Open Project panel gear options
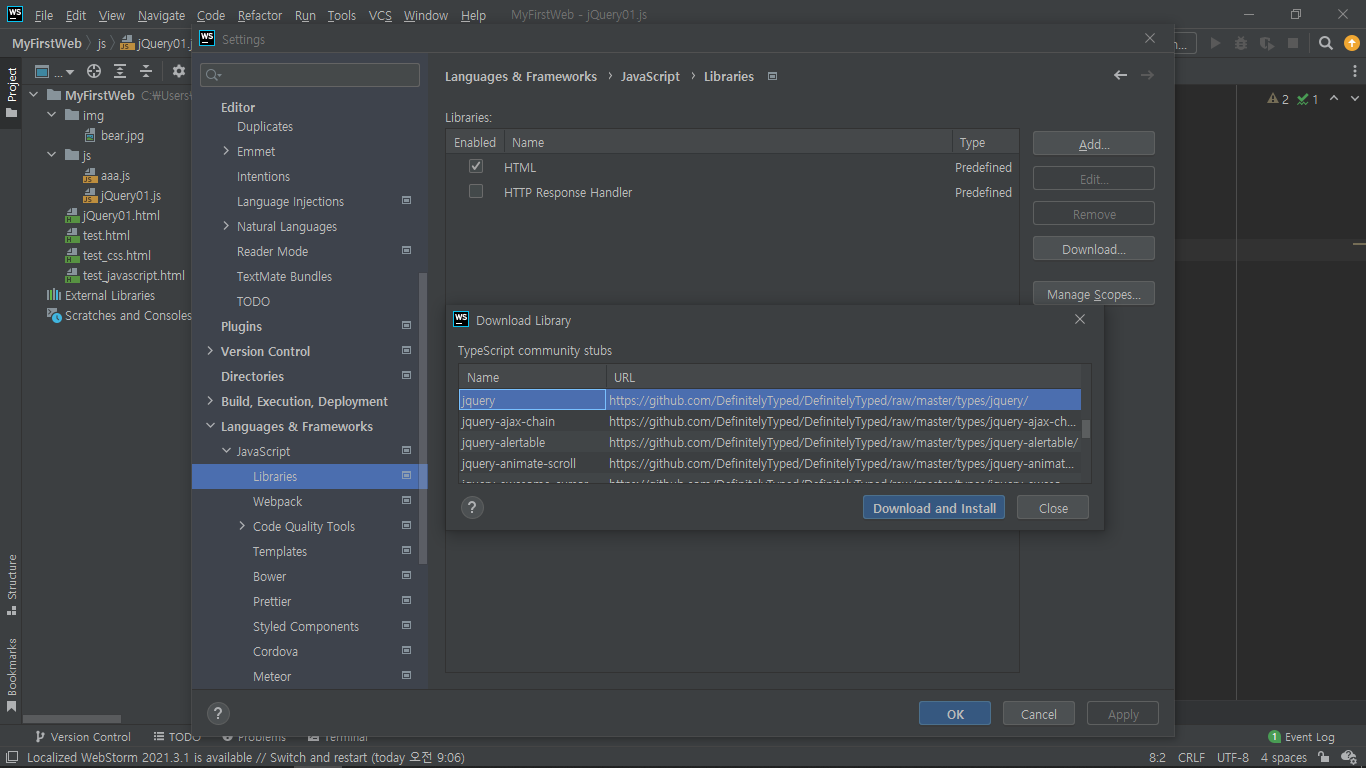 179,71
